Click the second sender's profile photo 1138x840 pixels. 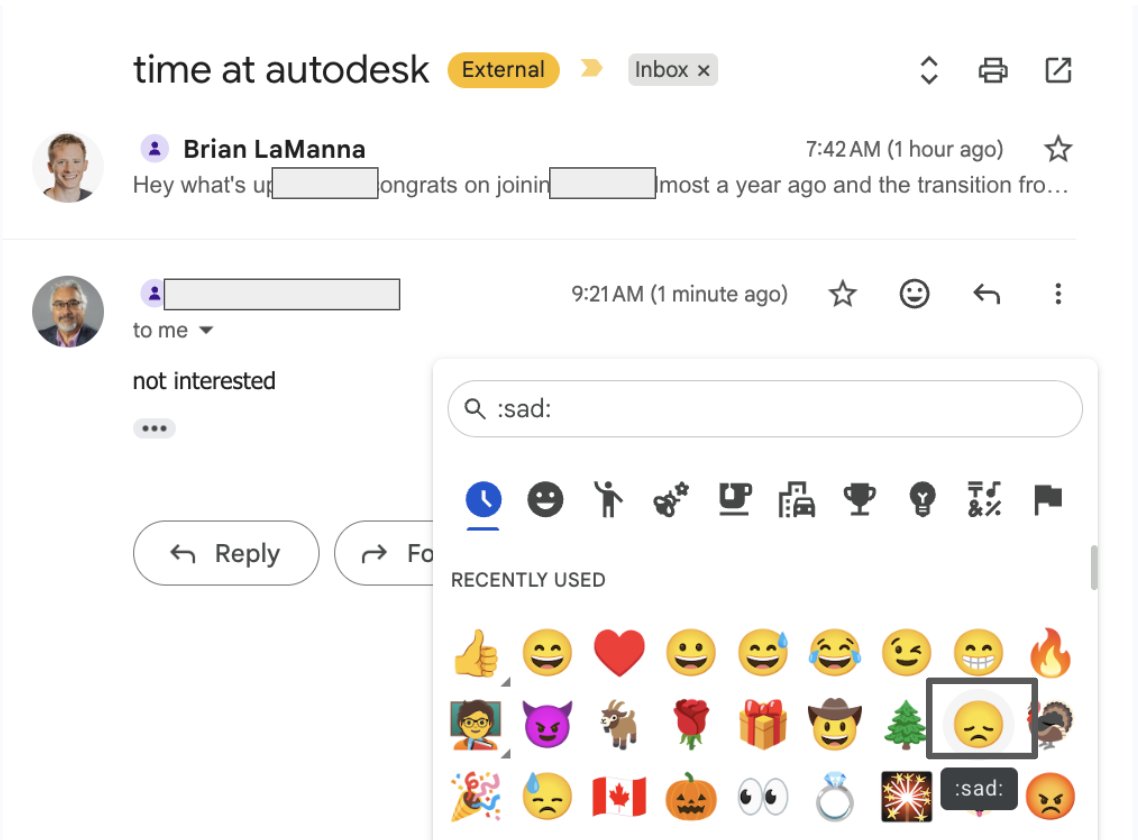pyautogui.click(x=68, y=311)
